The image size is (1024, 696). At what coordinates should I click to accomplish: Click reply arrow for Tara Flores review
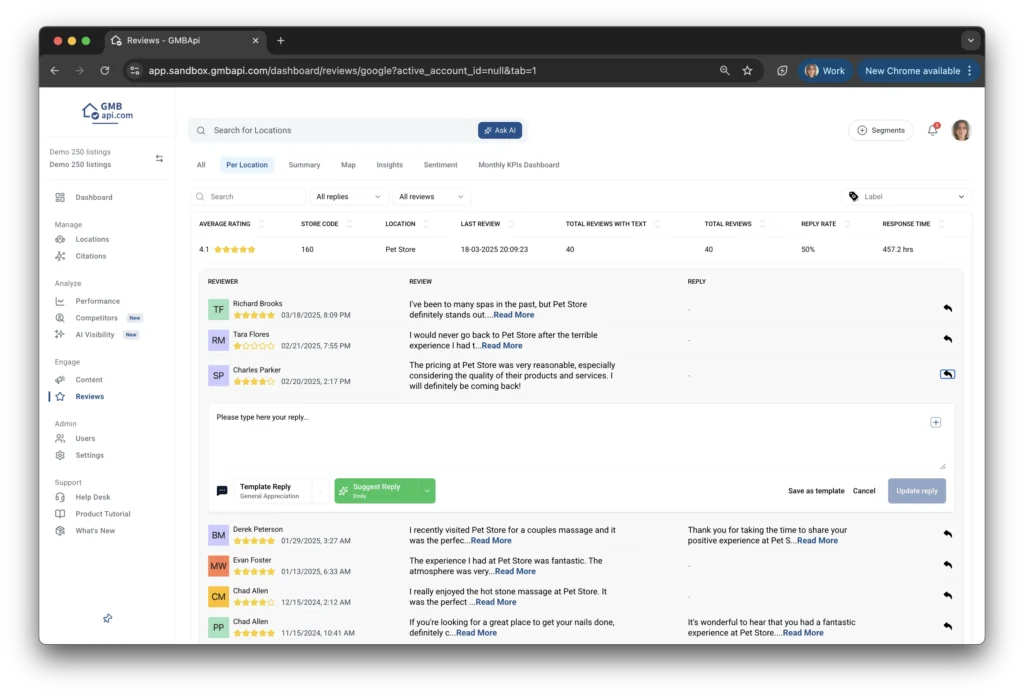click(x=947, y=339)
